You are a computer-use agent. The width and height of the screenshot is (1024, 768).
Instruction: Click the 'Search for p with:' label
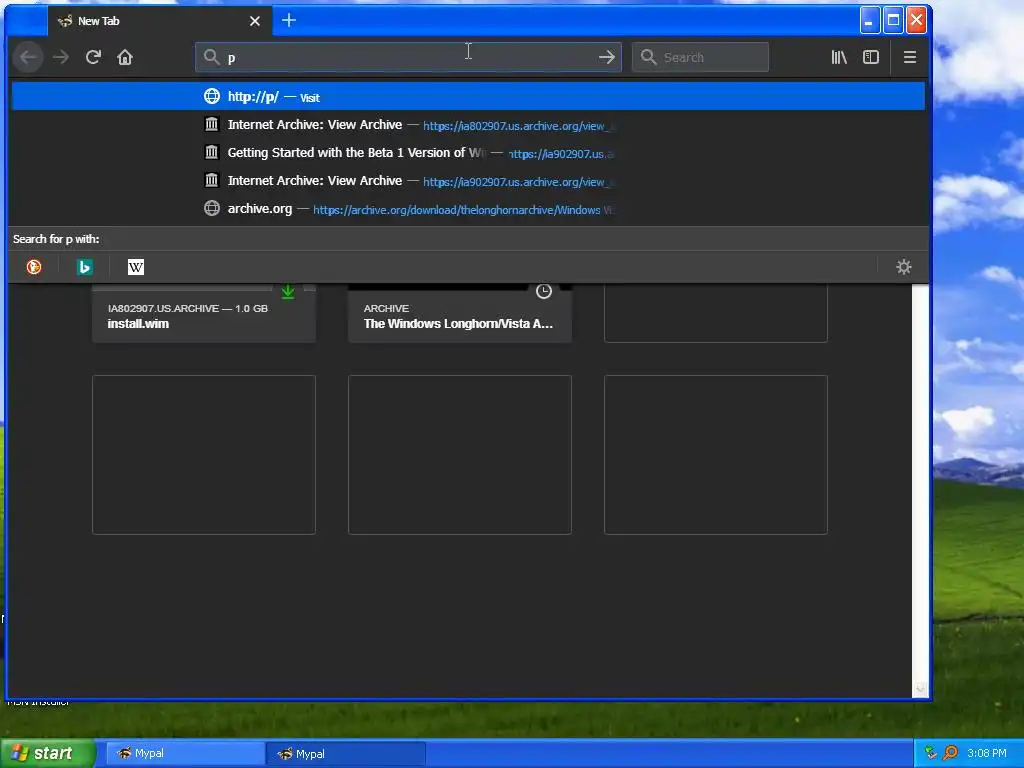coord(56,239)
